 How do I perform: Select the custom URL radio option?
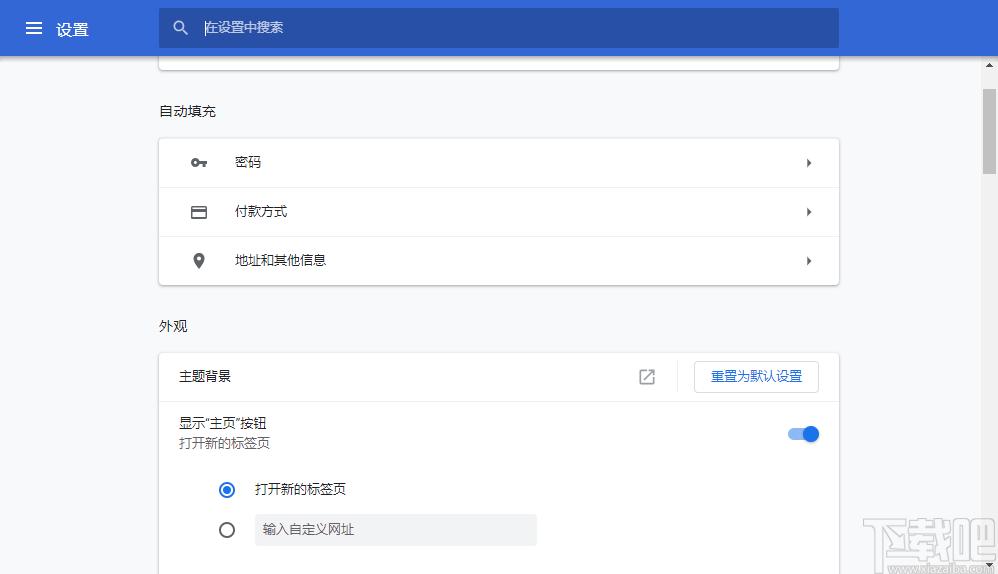click(x=227, y=530)
